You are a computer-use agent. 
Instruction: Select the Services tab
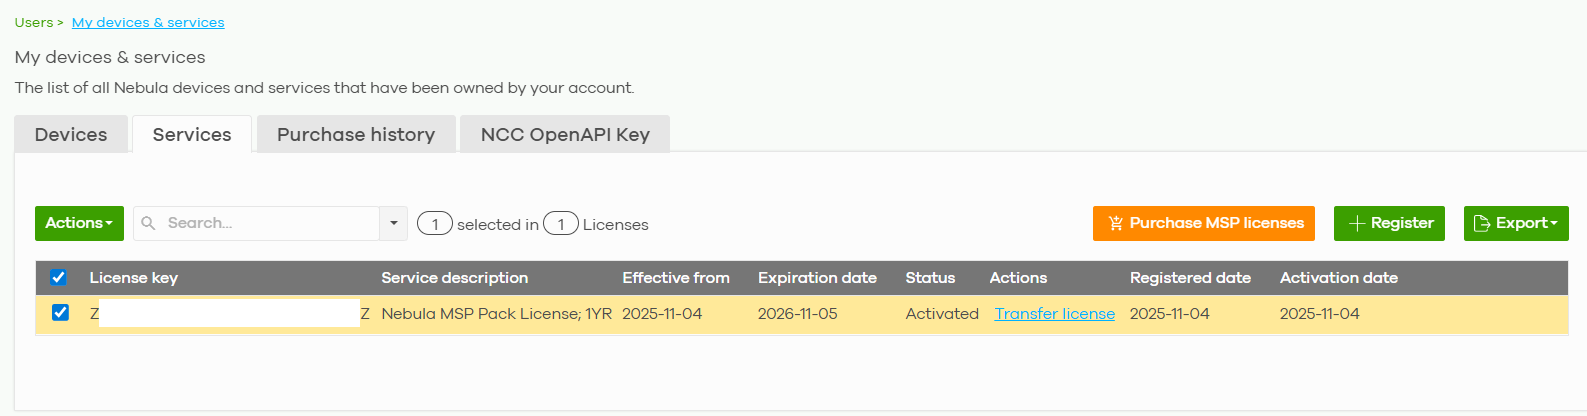click(192, 134)
